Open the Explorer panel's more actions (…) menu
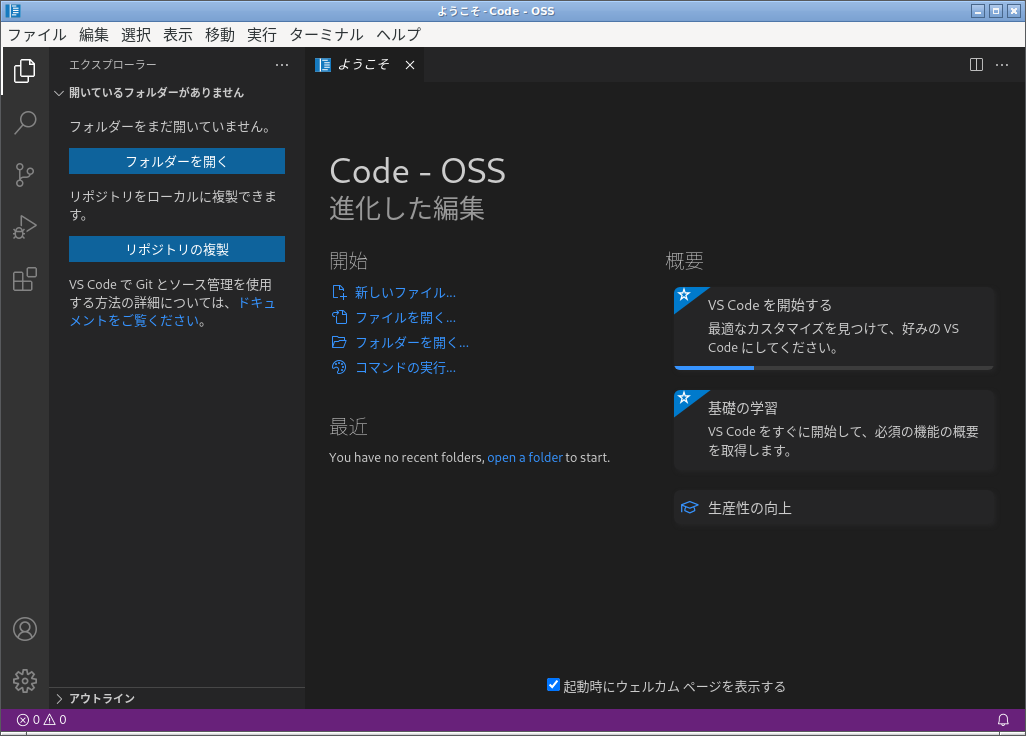 (x=282, y=65)
